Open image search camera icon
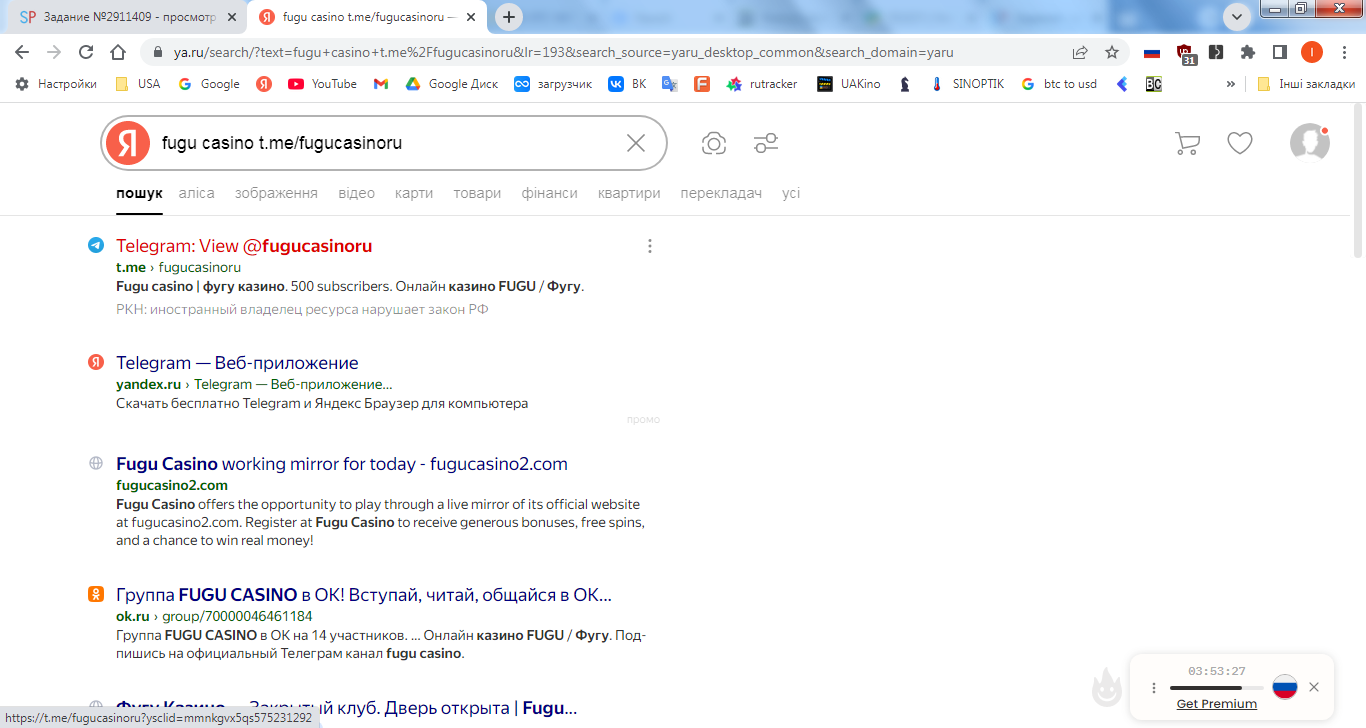Image resolution: width=1366 pixels, height=728 pixels. 714,143
